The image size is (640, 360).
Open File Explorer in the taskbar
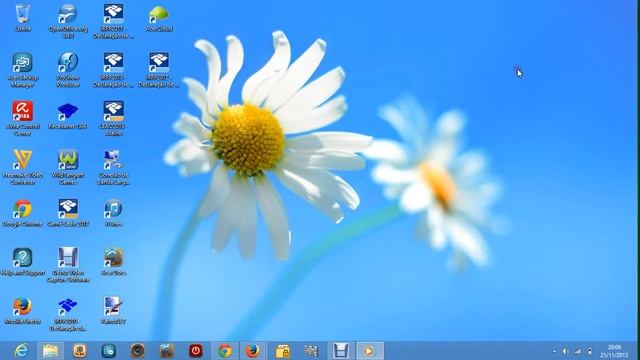point(50,351)
